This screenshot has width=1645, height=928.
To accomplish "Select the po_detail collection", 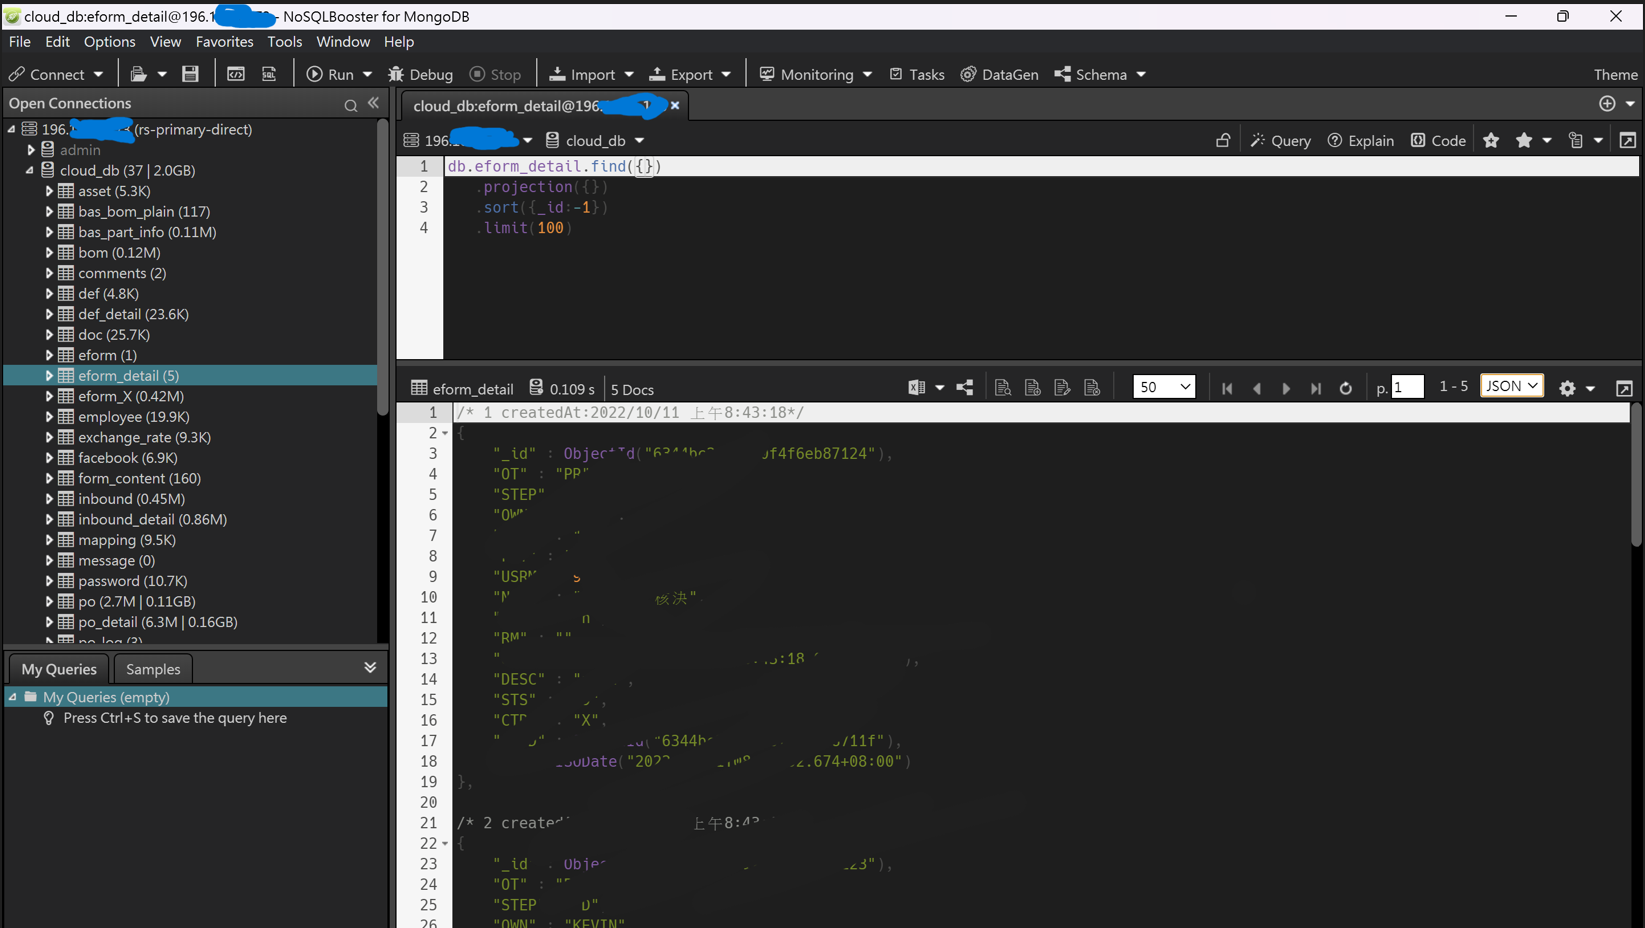I will [x=158, y=622].
